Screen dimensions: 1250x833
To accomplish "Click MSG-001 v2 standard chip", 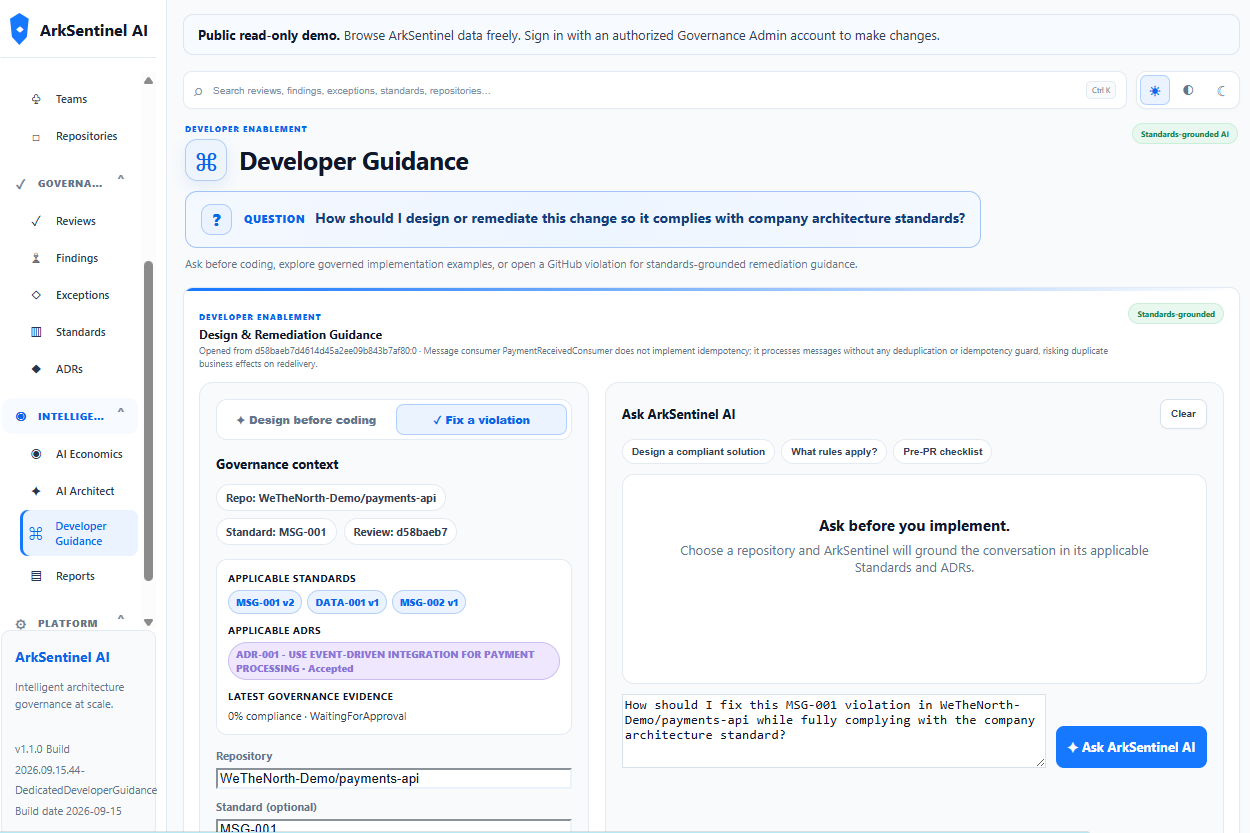I will 264,603.
